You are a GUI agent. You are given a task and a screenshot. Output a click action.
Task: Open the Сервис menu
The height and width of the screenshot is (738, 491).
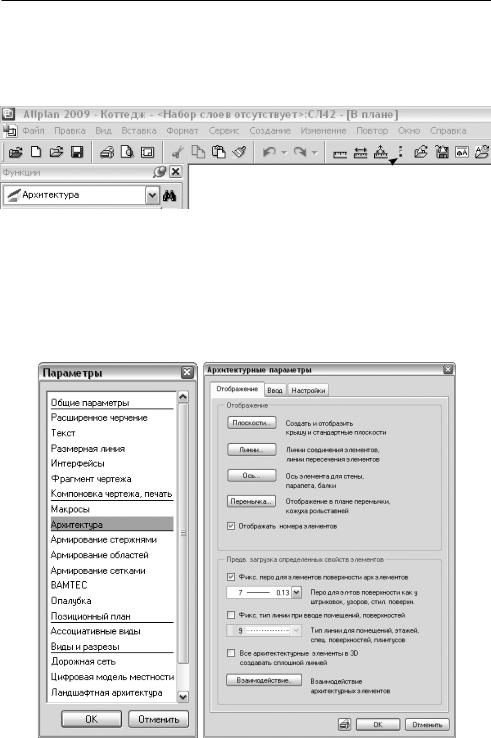(224, 130)
